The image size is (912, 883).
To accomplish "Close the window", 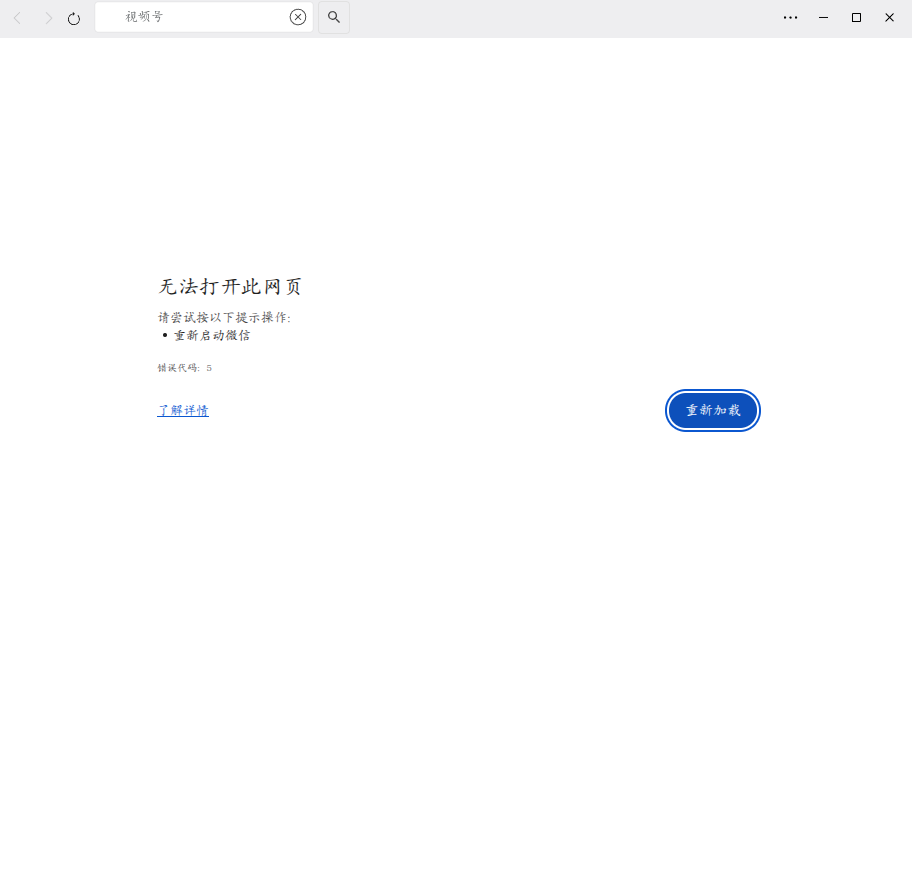I will tap(889, 17).
